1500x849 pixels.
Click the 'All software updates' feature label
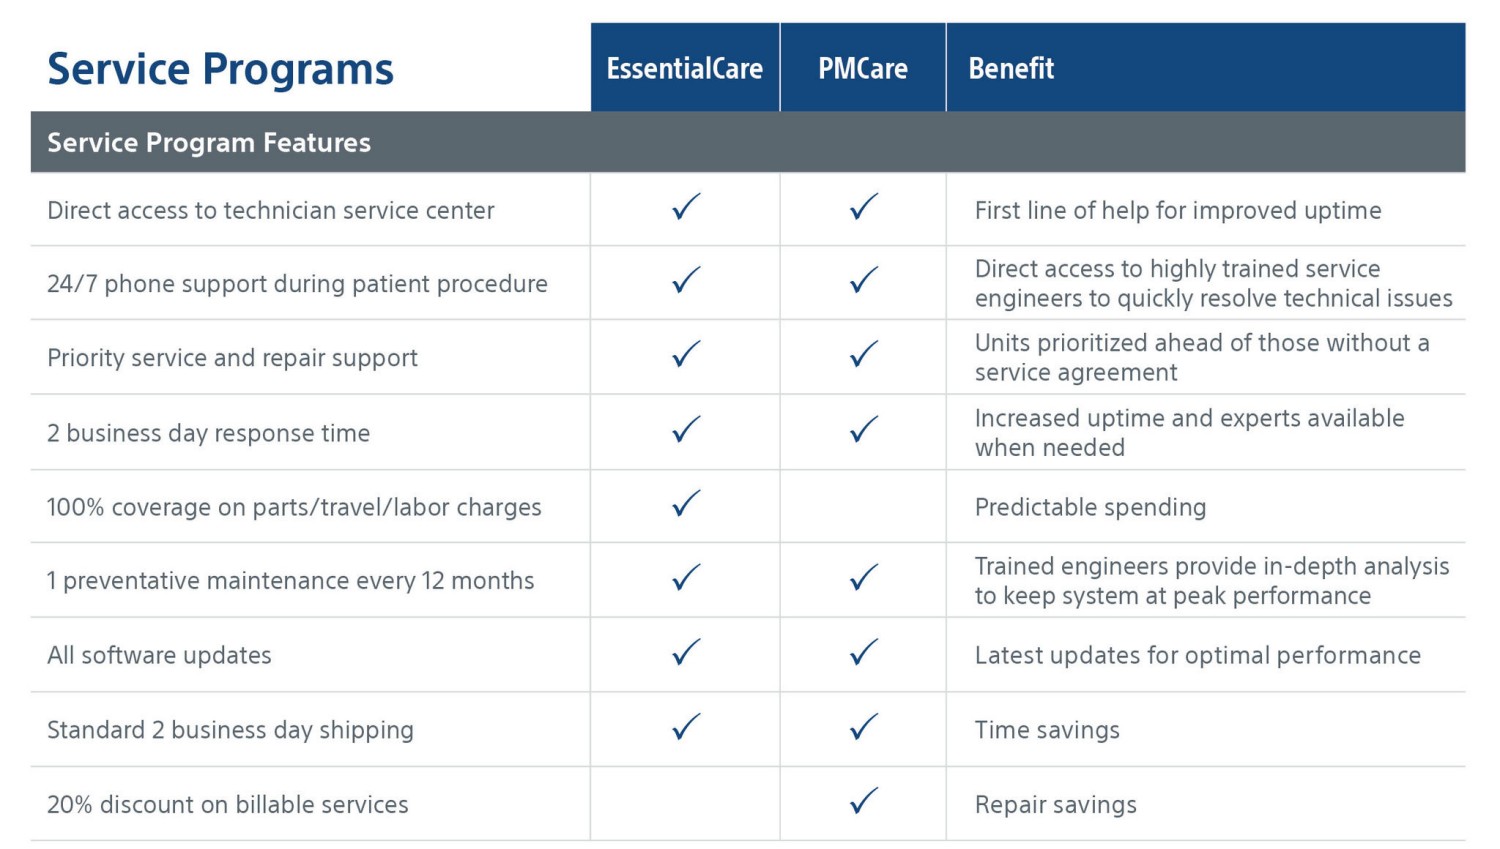click(x=160, y=655)
